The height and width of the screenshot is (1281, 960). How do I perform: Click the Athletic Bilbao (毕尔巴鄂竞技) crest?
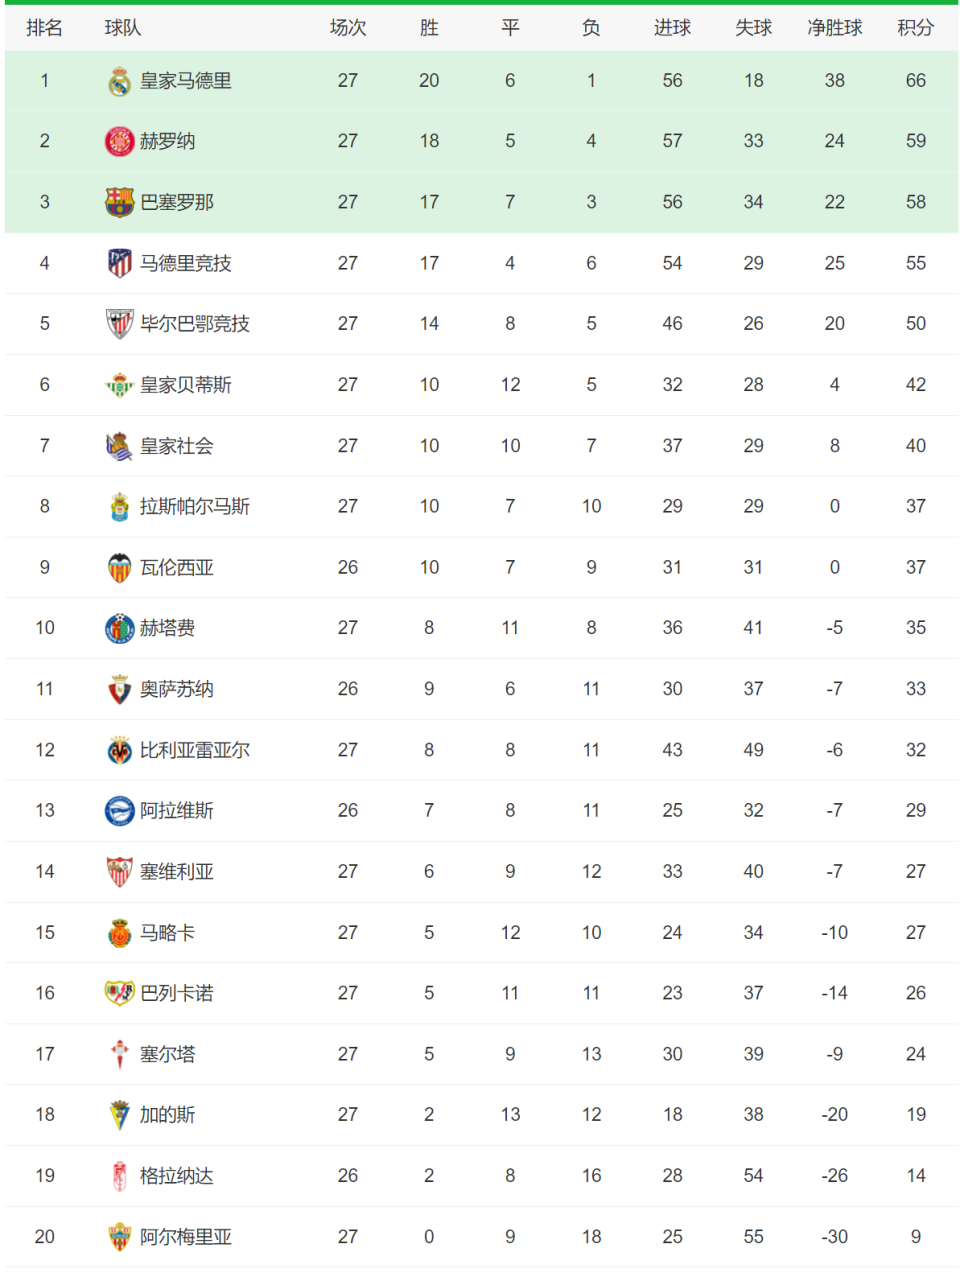click(119, 324)
